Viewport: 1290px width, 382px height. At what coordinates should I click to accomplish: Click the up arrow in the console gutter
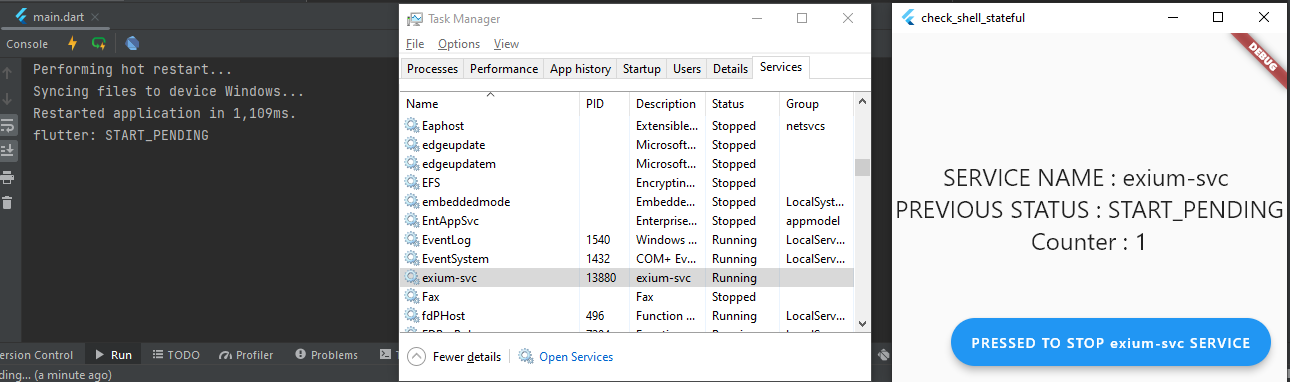pos(7,73)
